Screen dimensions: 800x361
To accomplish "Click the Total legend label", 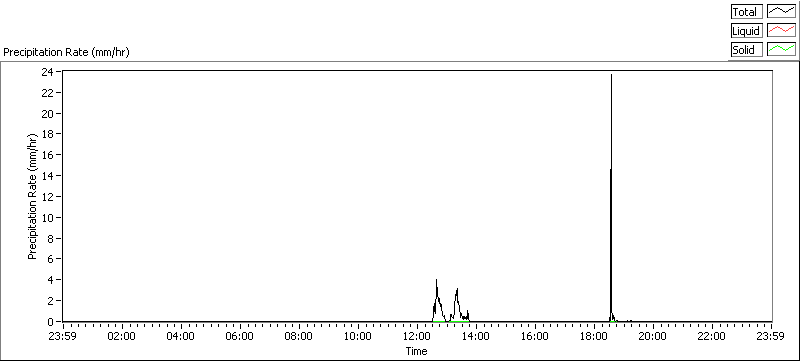I will click(746, 12).
